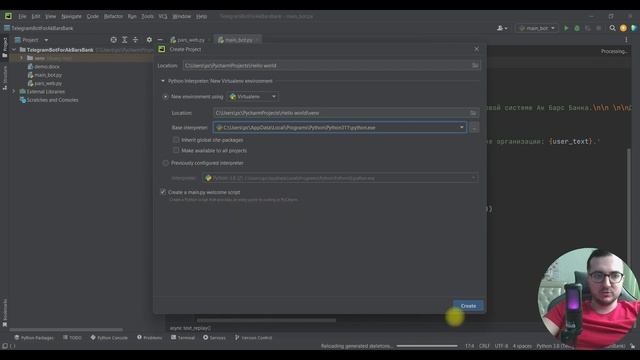
Task: Click the Stop square icon in toolbar
Action: (598, 28)
